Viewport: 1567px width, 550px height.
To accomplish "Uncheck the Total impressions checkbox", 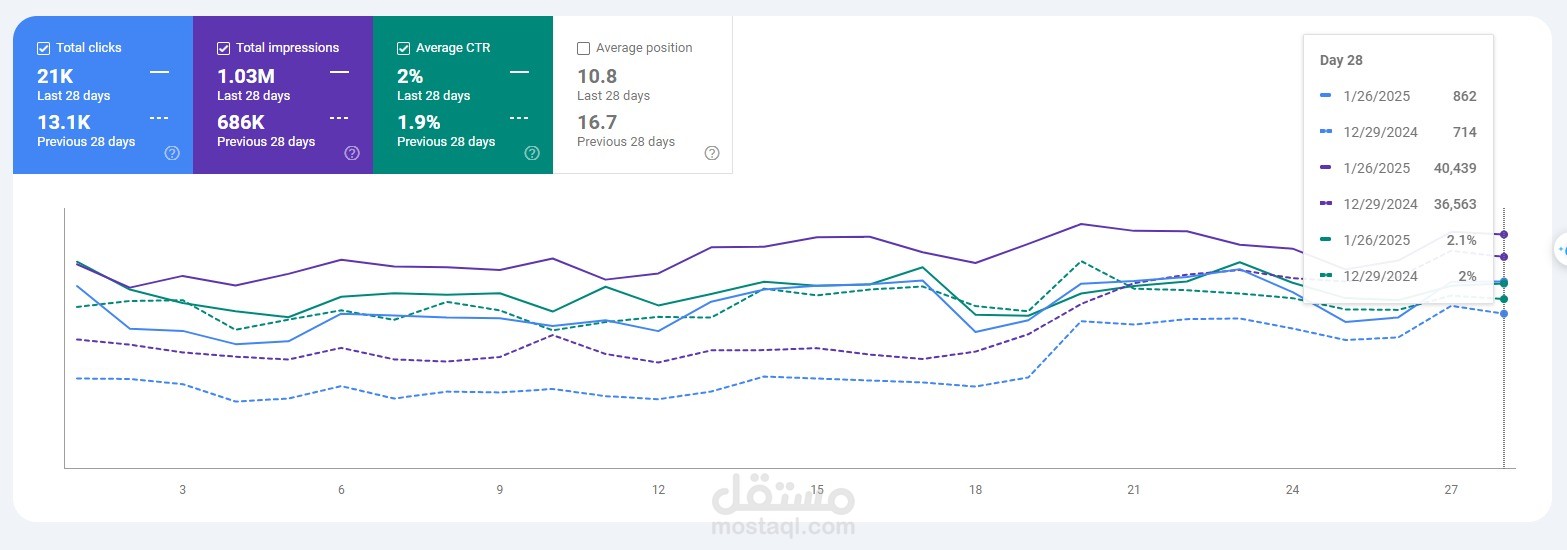I will [223, 48].
